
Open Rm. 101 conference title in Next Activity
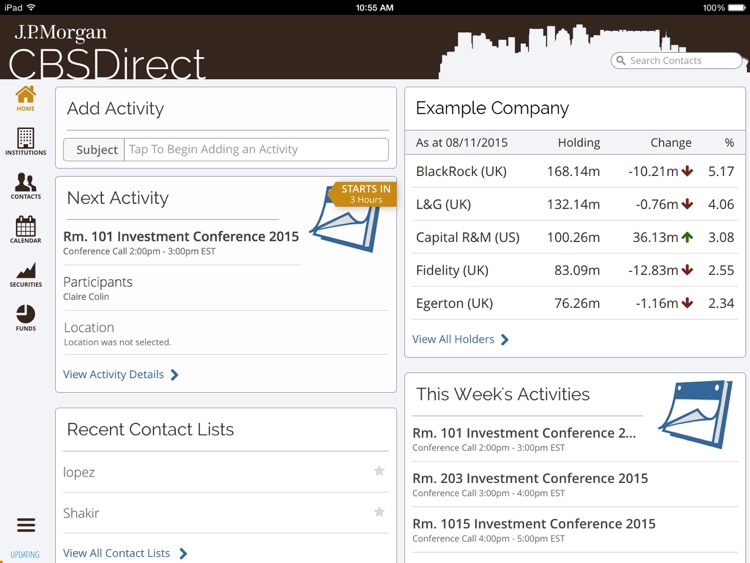coord(181,236)
